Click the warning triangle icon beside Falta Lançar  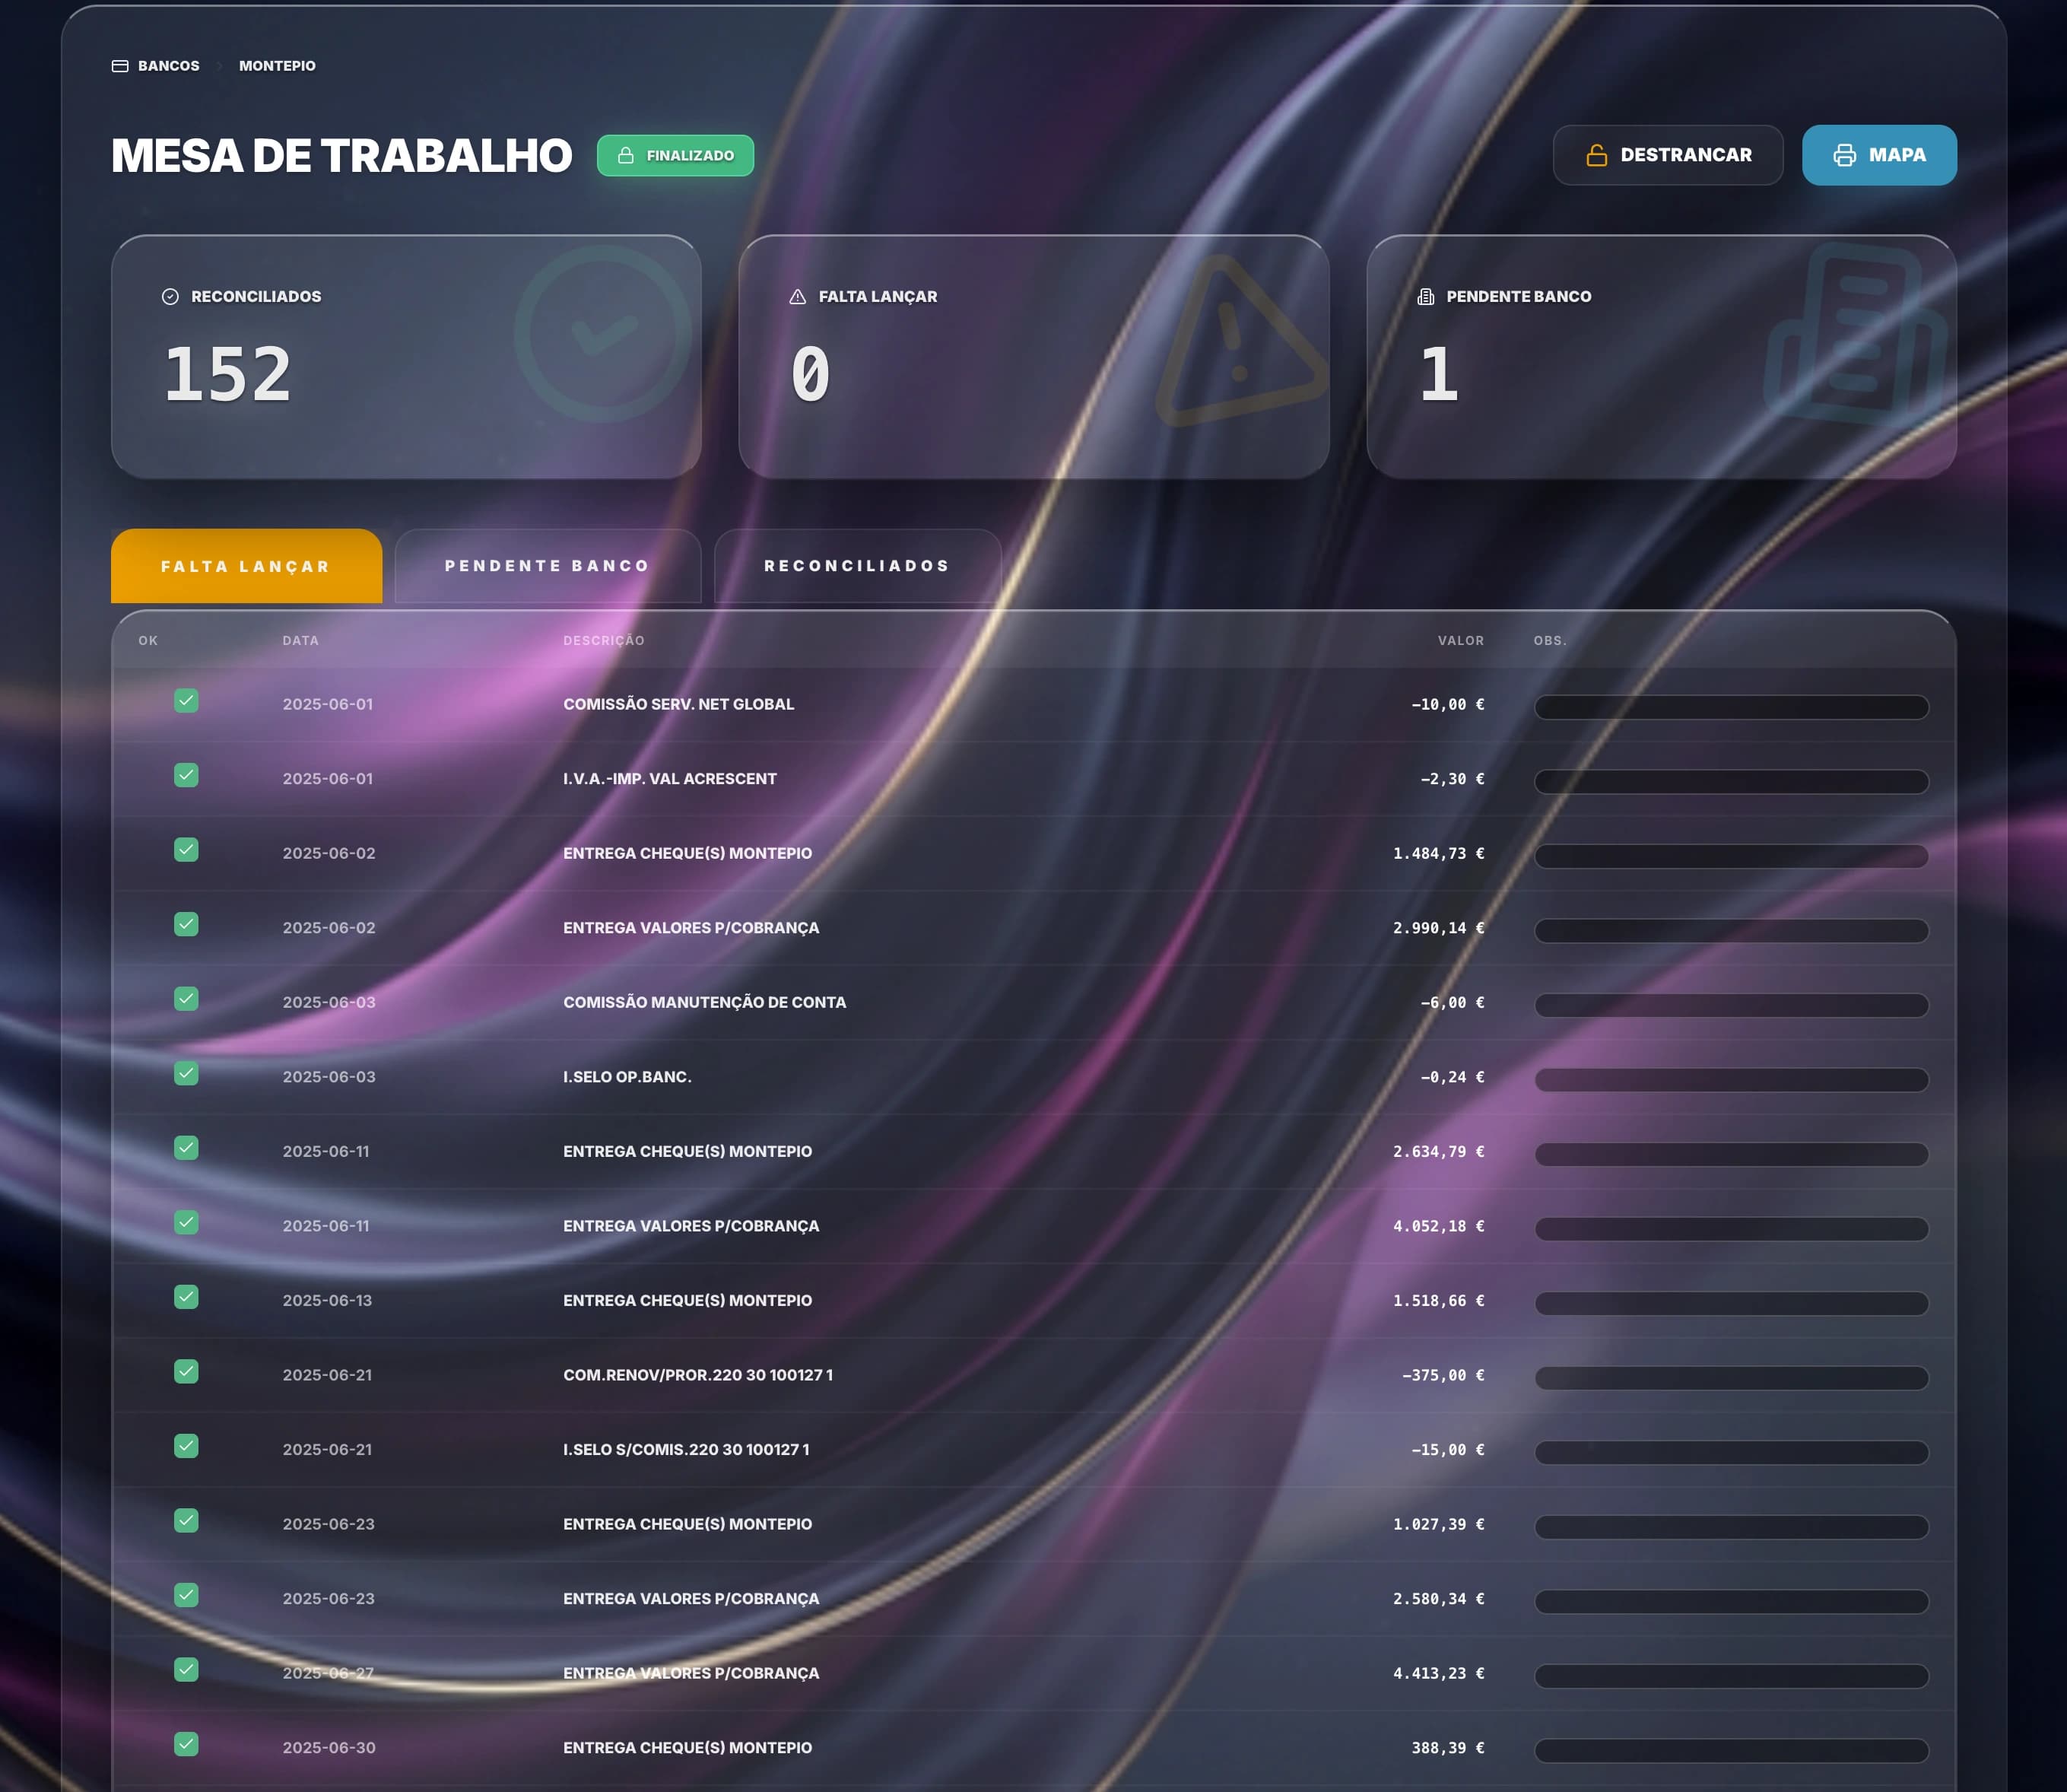(x=797, y=296)
